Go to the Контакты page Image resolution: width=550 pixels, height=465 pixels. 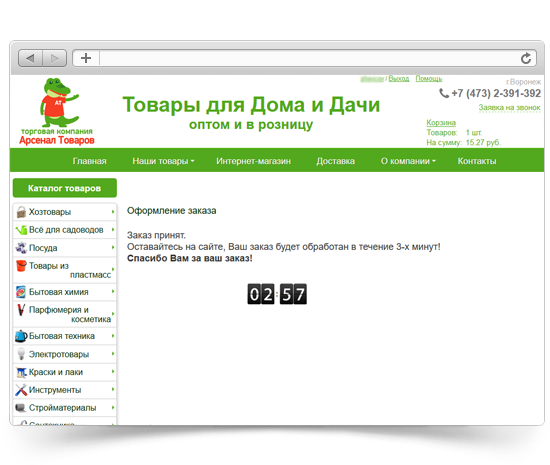tap(477, 161)
